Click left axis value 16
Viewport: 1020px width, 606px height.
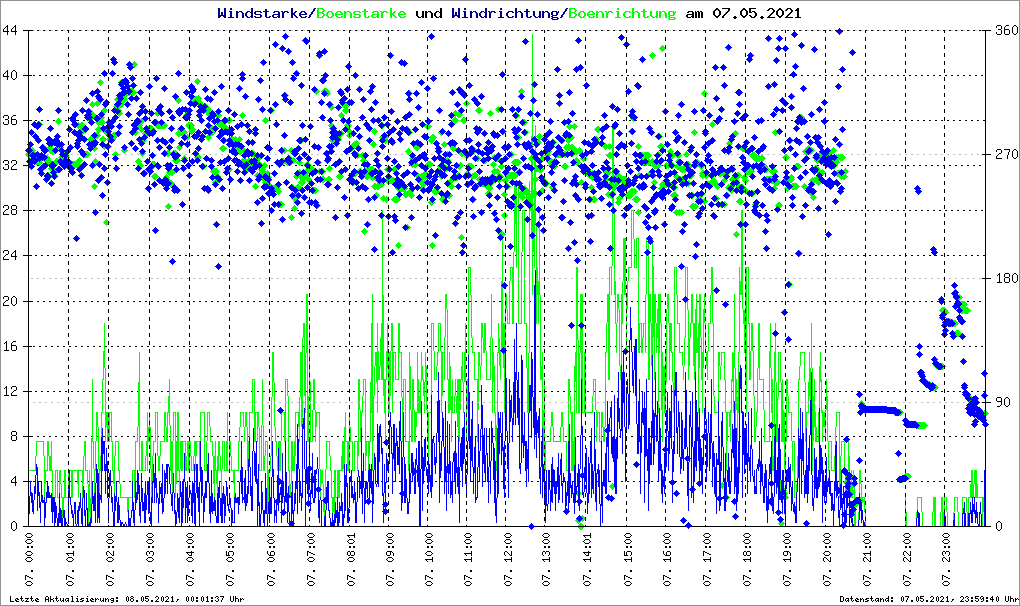[x=10, y=347]
